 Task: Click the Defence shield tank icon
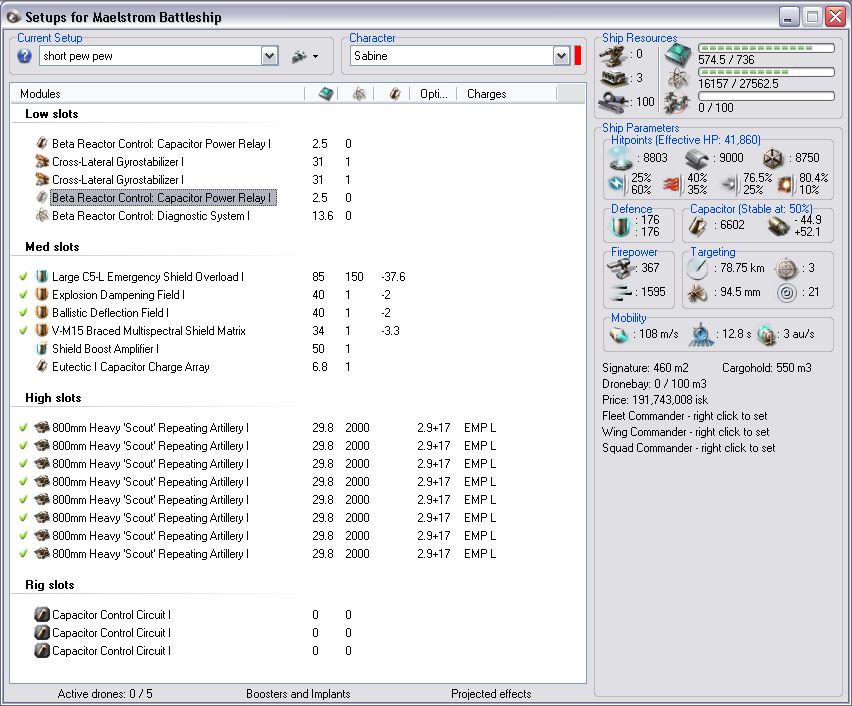click(x=620, y=226)
